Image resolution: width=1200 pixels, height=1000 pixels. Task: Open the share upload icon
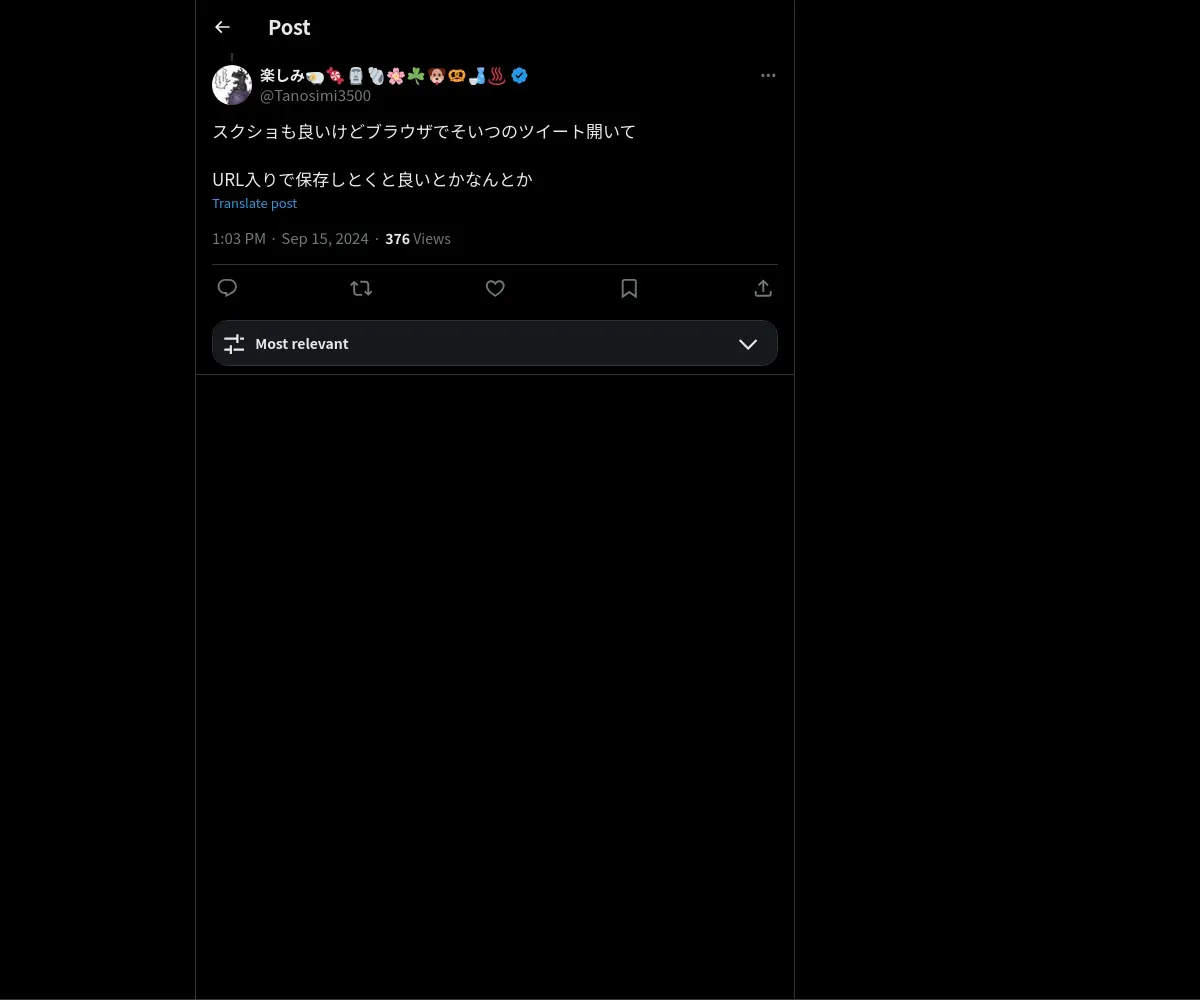763,288
